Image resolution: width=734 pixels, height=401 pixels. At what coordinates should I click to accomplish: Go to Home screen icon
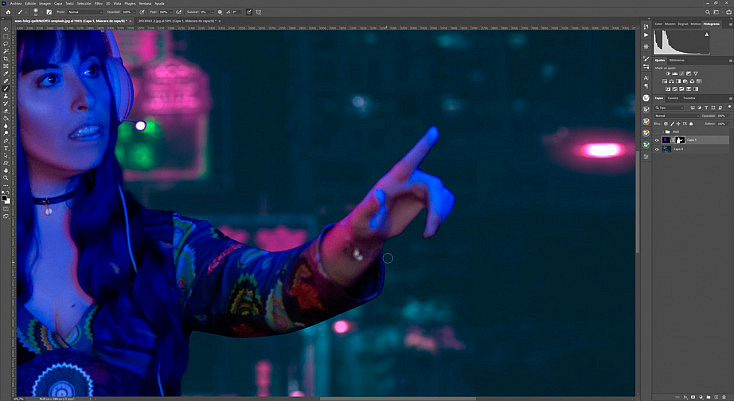(8, 12)
